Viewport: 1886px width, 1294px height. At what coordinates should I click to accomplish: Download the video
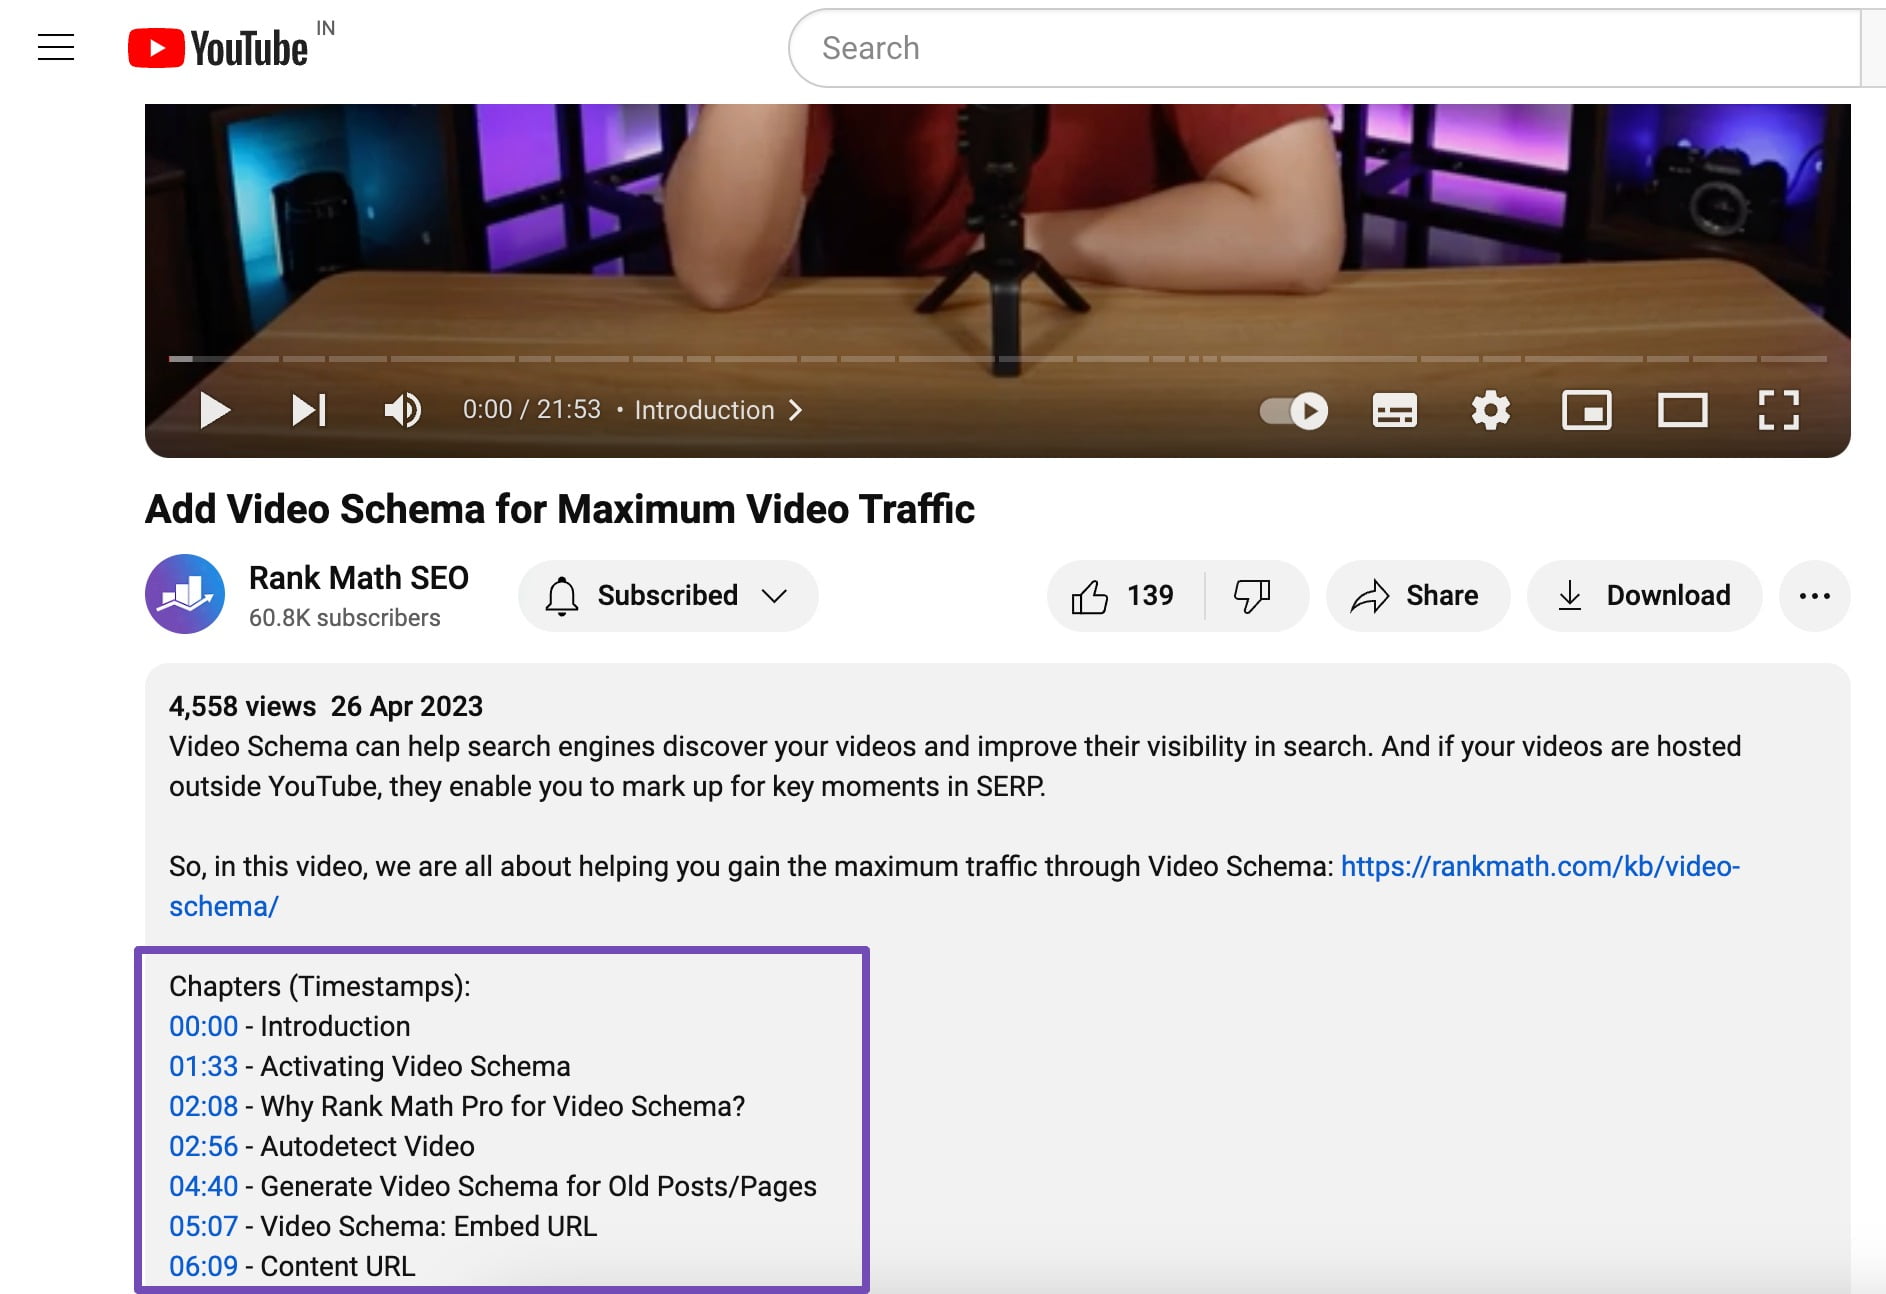[x=1644, y=596]
